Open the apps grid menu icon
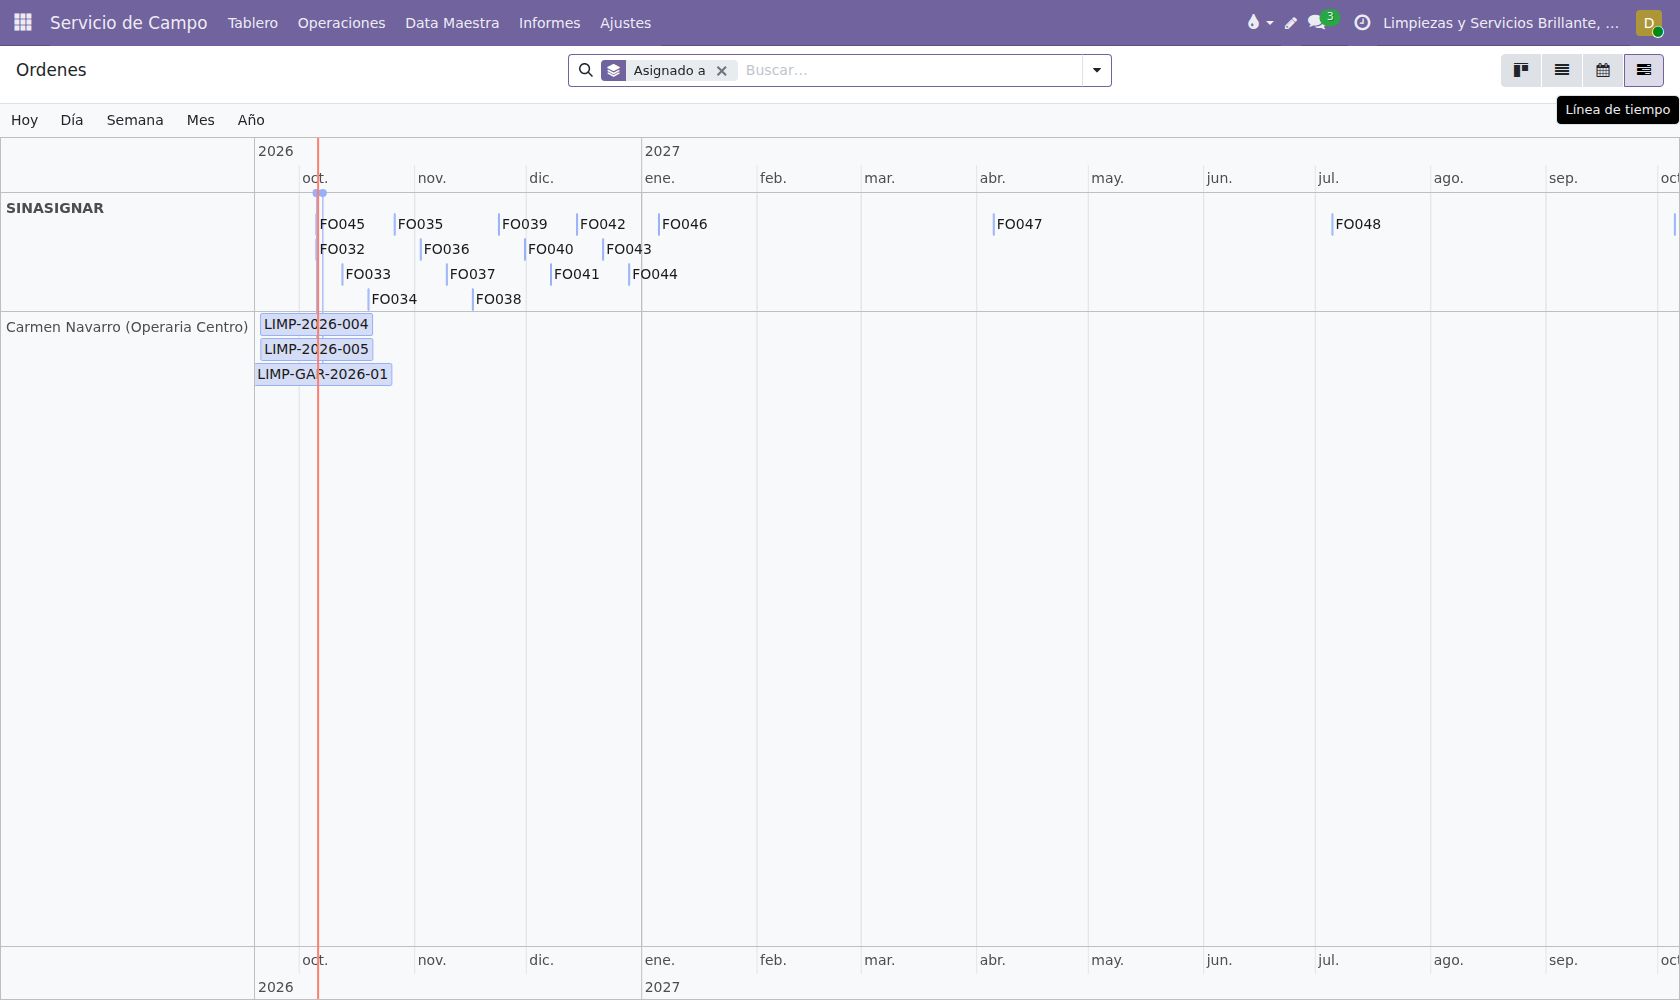Image resolution: width=1680 pixels, height=1000 pixels. click(23, 22)
